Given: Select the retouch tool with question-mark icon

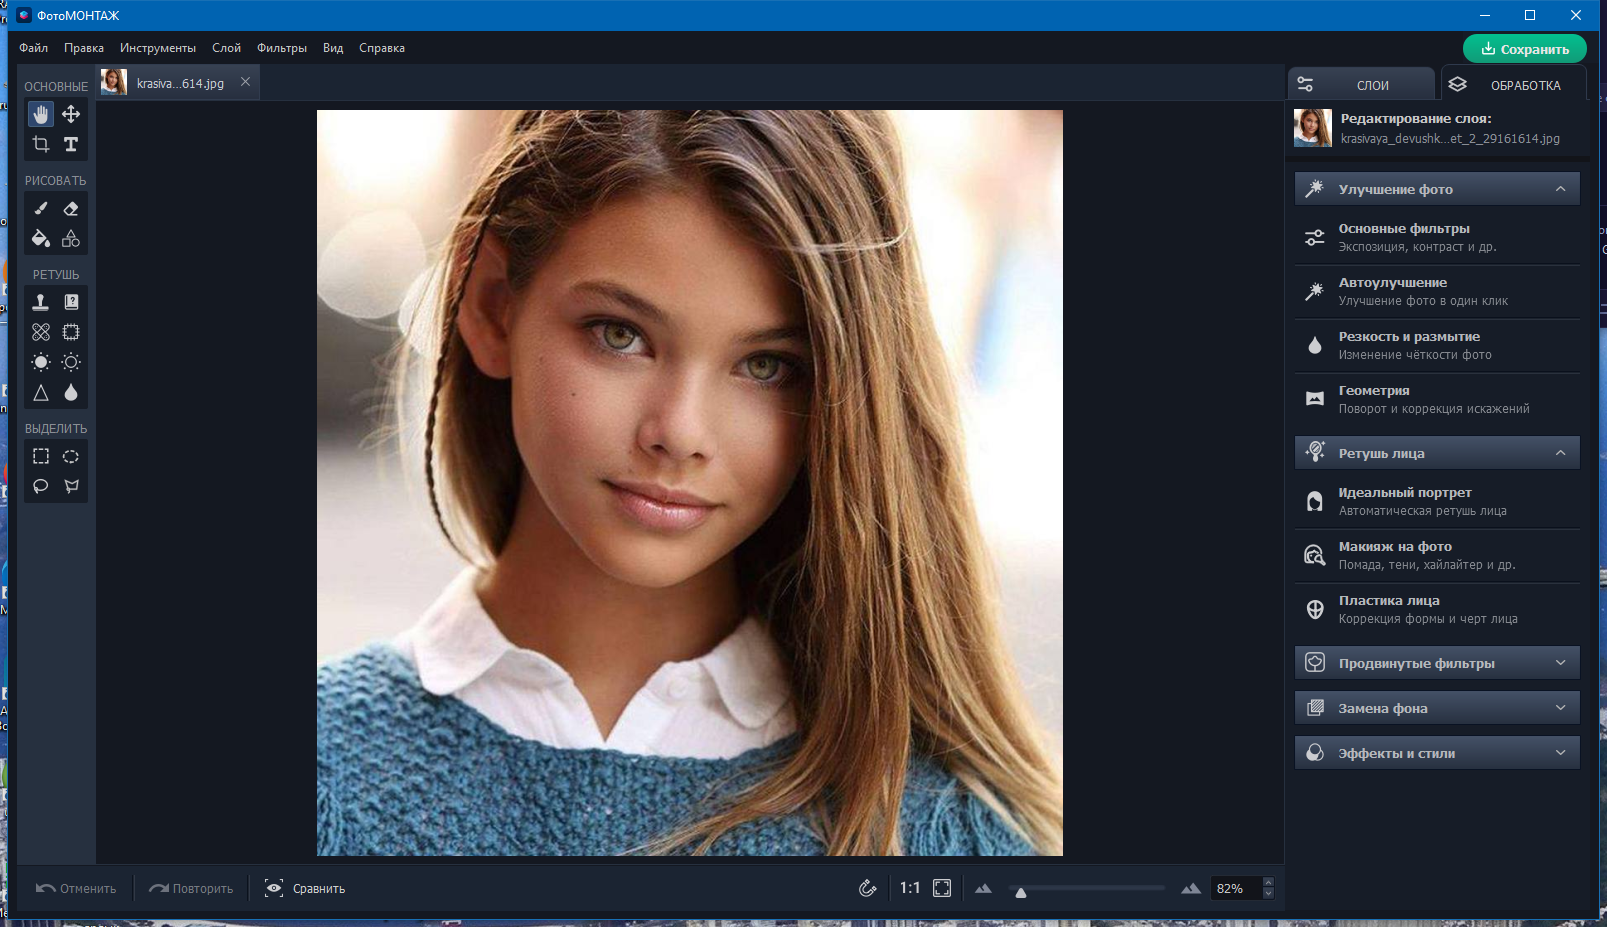Looking at the screenshot, I should coord(71,302).
